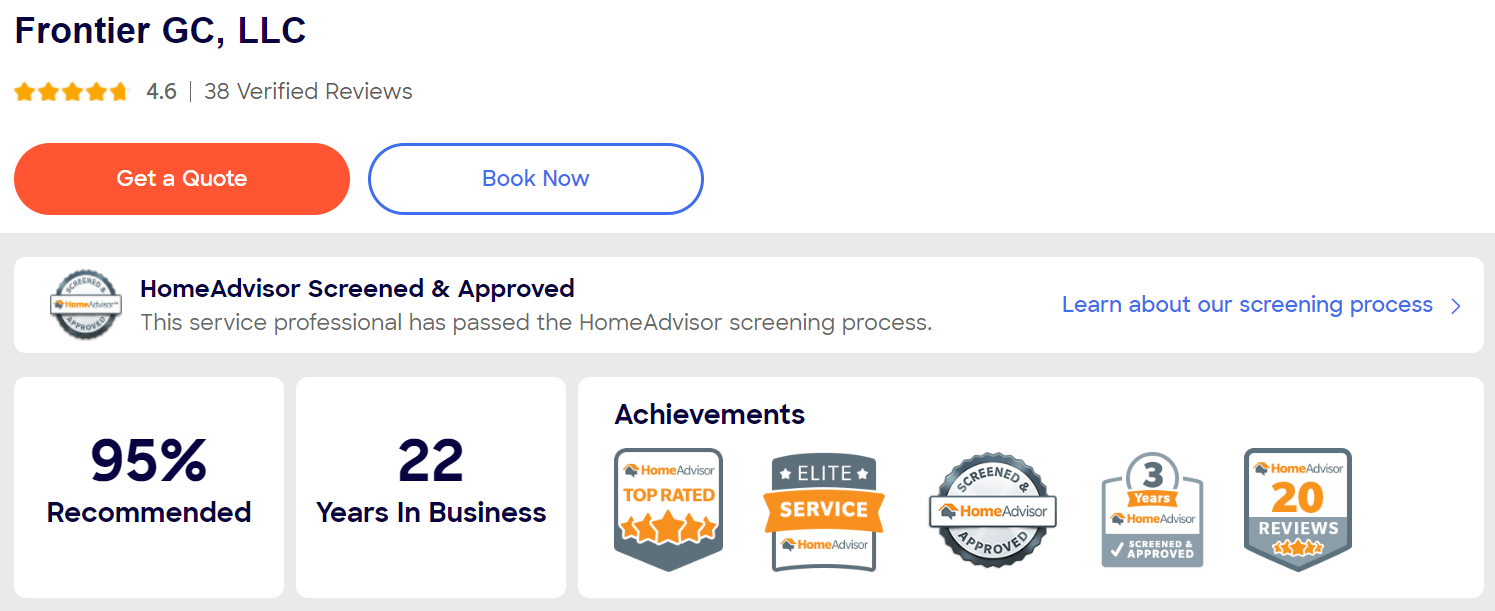
Task: Click the chevron arrow after screening process link
Action: tap(1456, 306)
